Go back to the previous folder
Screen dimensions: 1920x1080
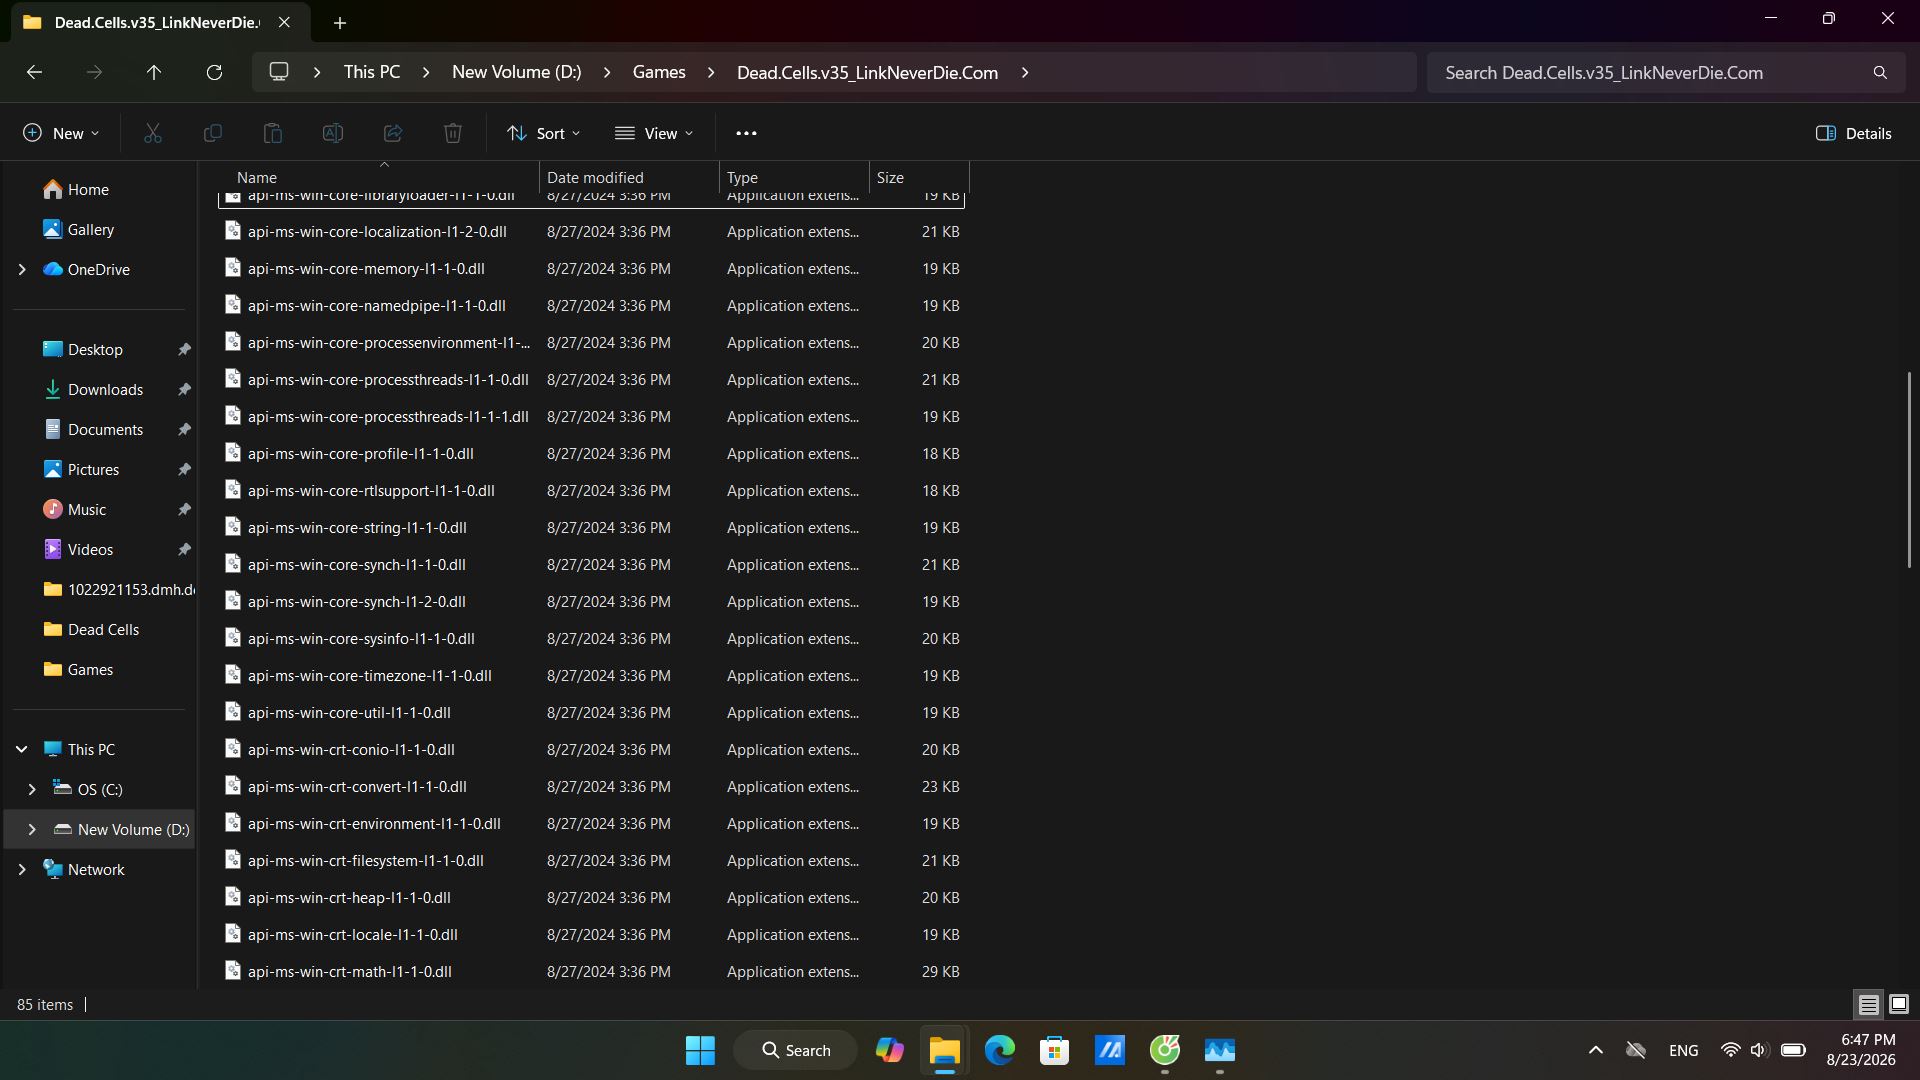34,72
